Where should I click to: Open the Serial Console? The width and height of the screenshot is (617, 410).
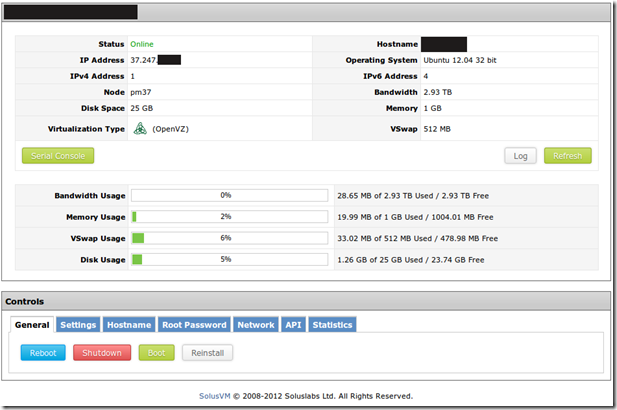click(x=58, y=156)
